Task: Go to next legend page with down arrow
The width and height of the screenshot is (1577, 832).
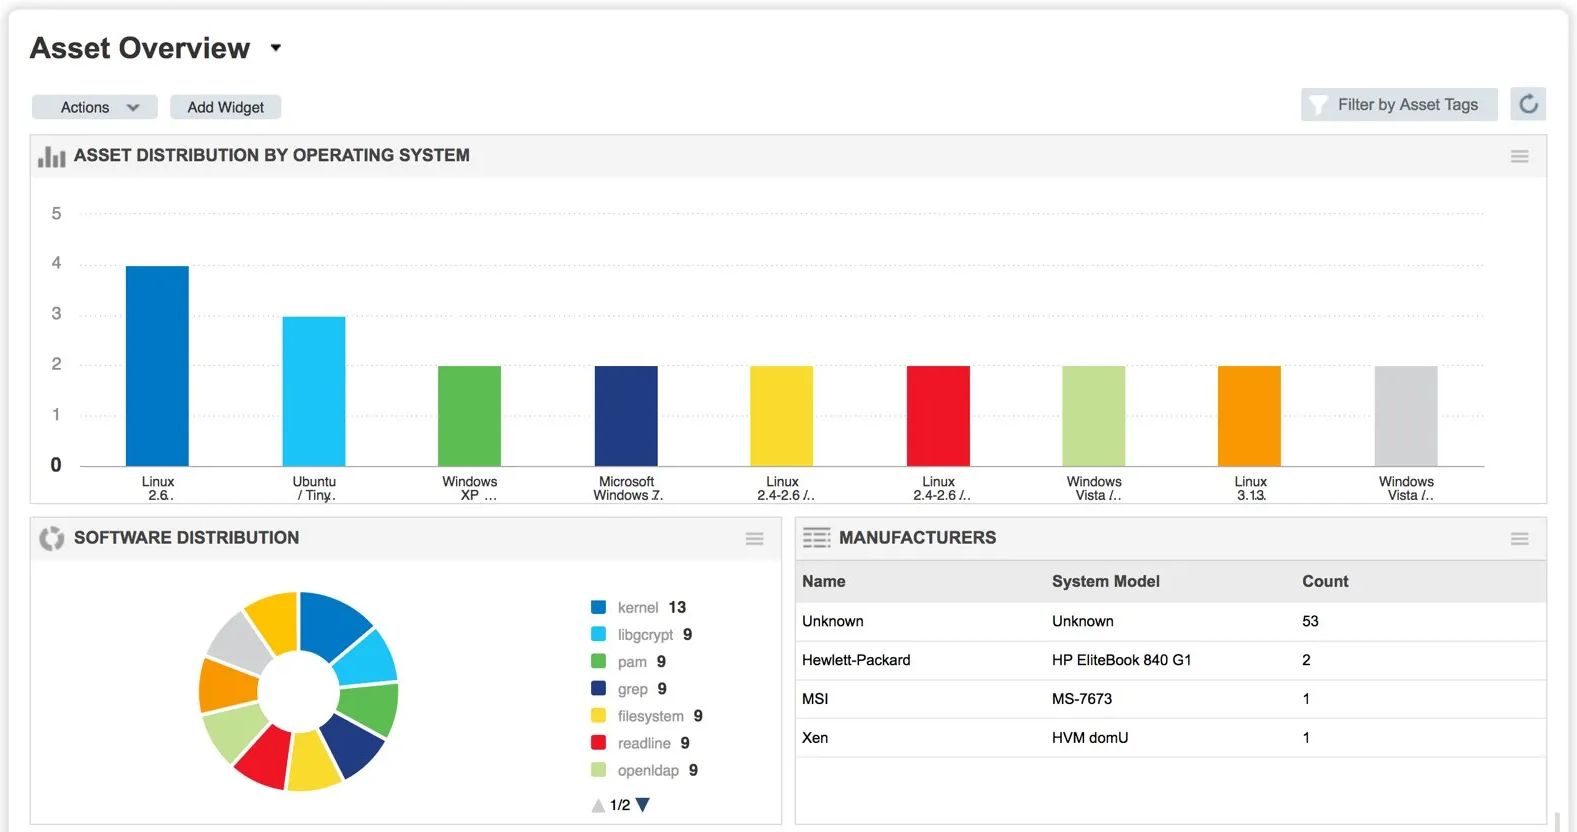Action: click(643, 805)
